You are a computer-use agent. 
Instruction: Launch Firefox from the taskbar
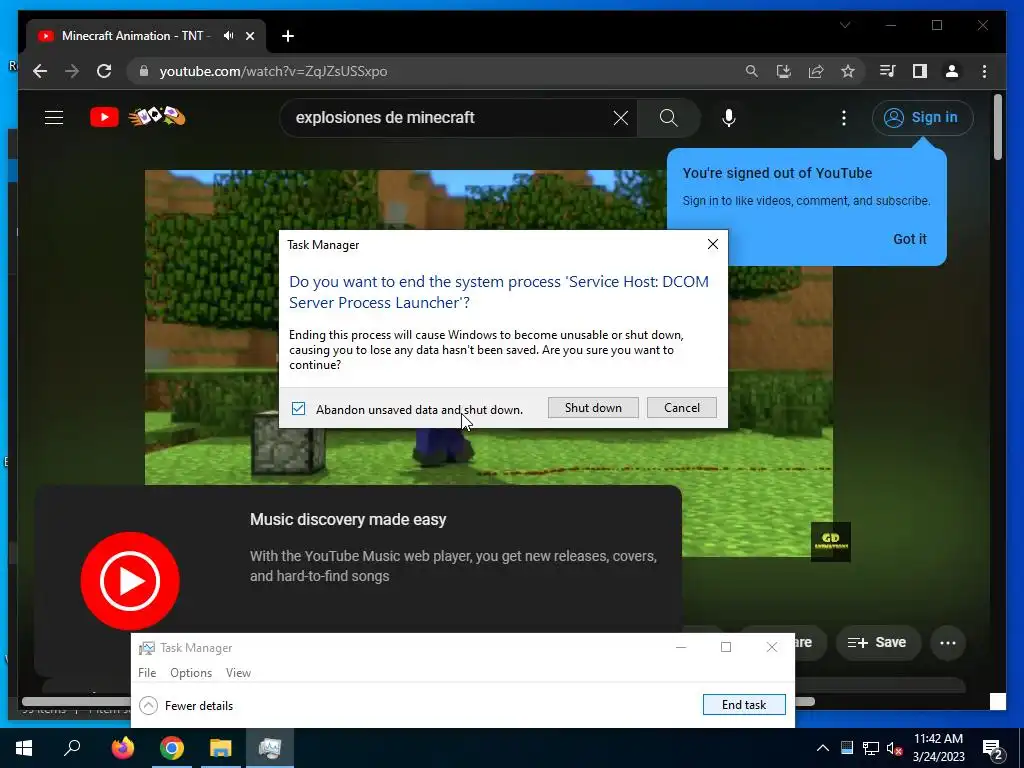tap(122, 748)
